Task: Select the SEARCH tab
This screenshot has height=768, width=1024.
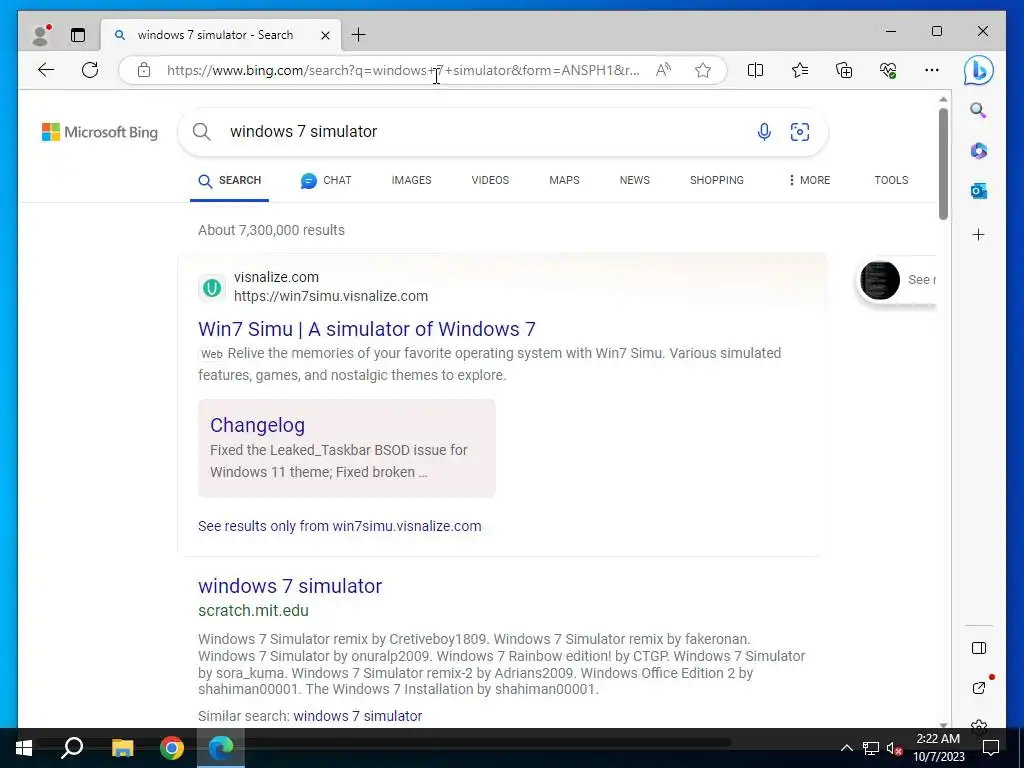Action: click(230, 180)
